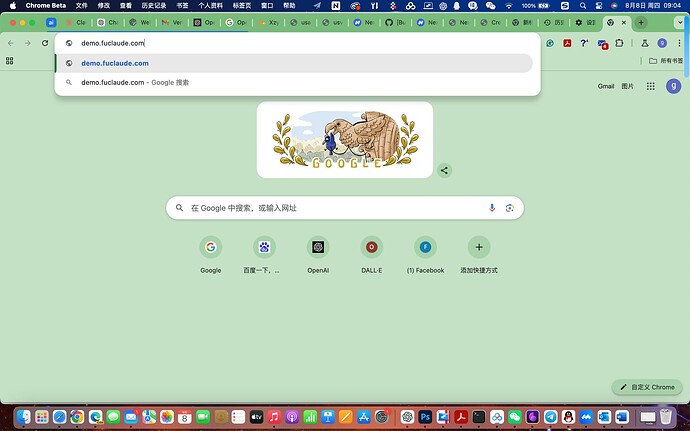Click the Google doodle image
Screen dimensions: 690x431
(x=345, y=140)
